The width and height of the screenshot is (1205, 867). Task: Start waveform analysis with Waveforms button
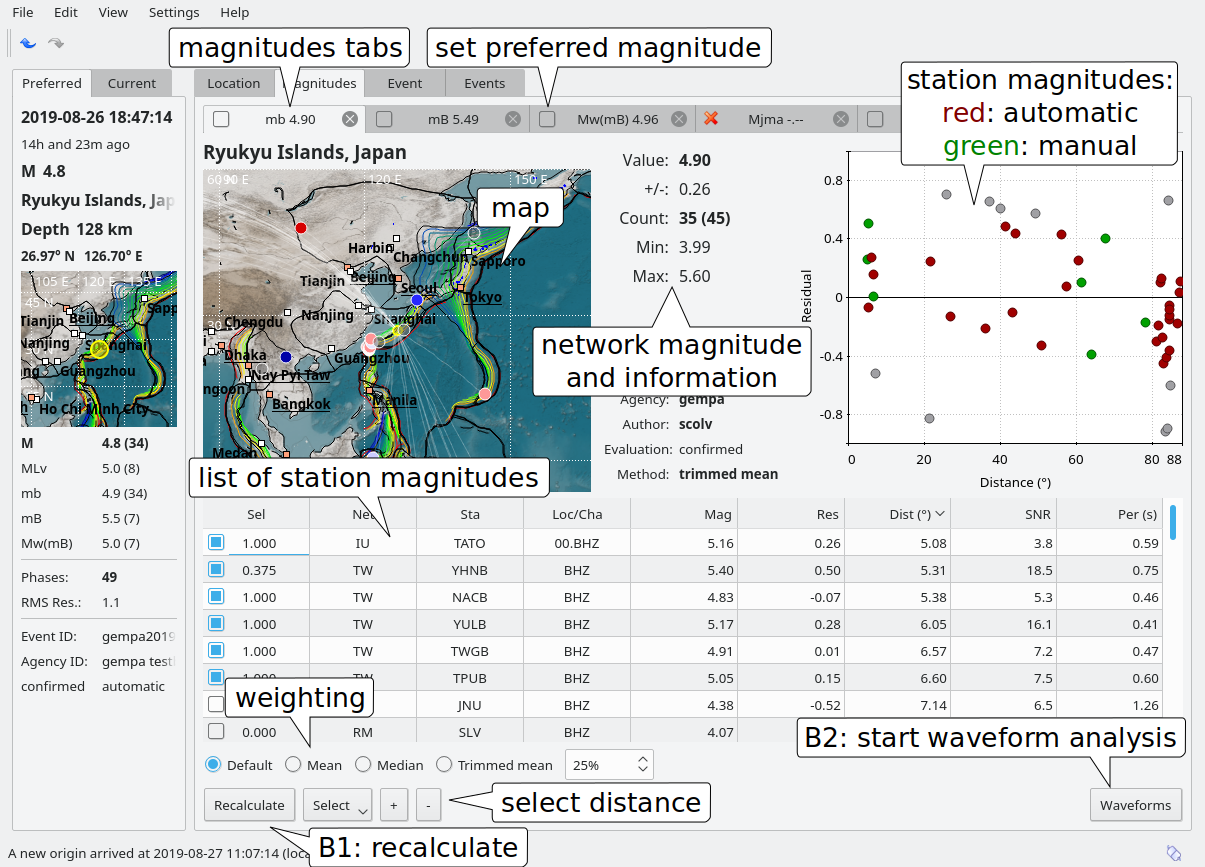pos(1135,805)
